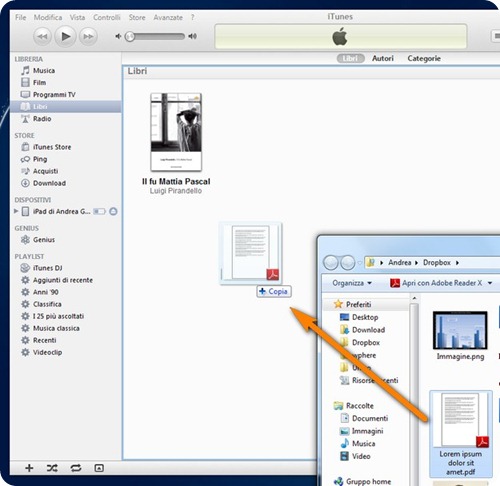Open Documenti under Raccolte
This screenshot has height=486, width=500.
(364, 418)
